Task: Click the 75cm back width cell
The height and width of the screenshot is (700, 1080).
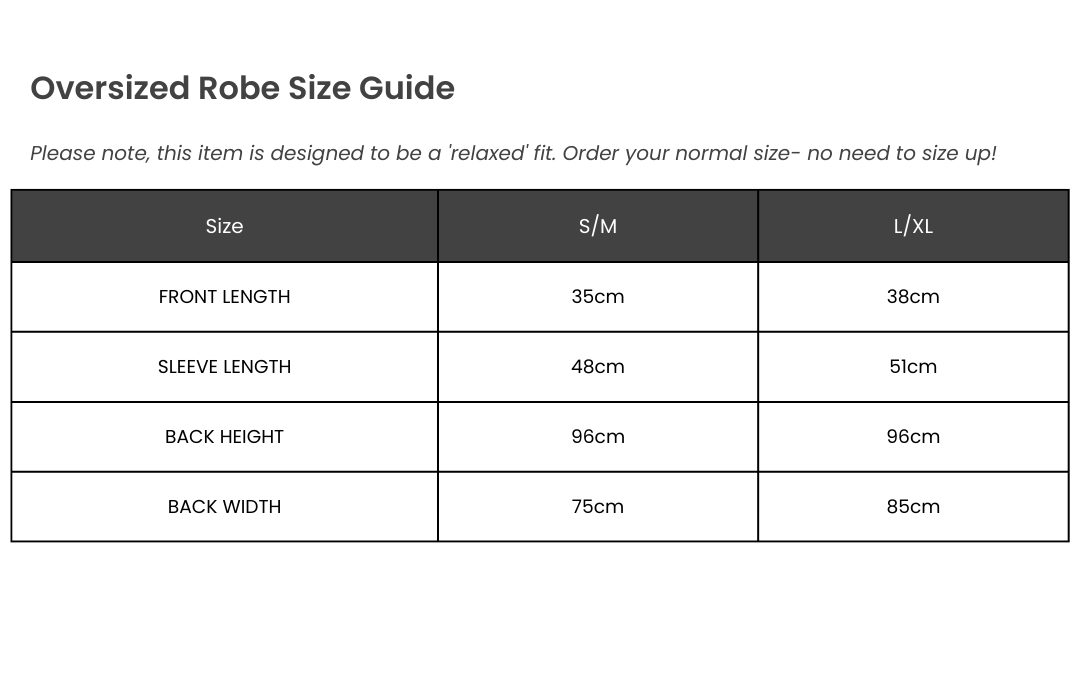Action: [598, 507]
